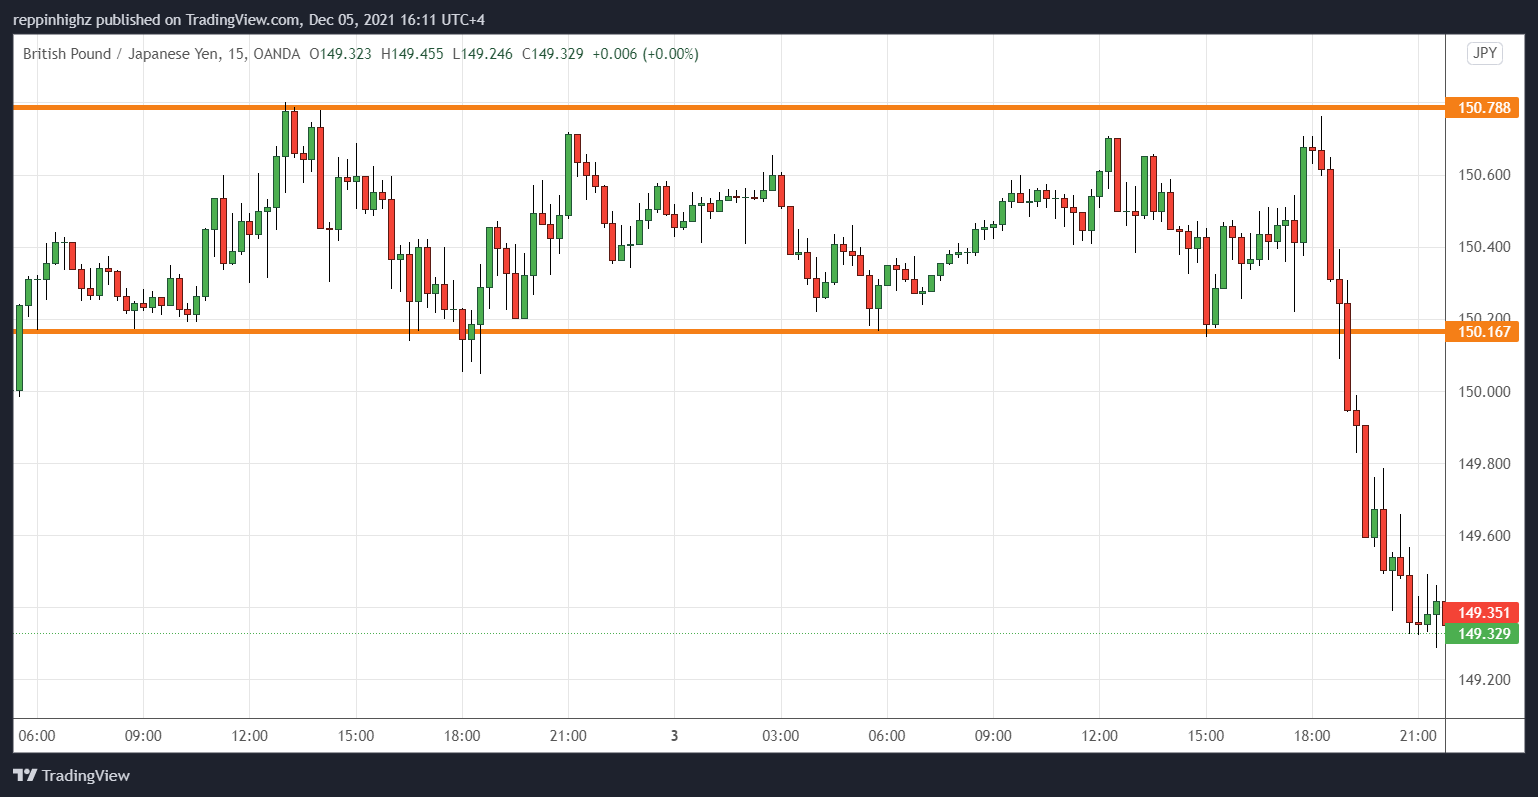
Task: Click the British Pound / Japanese Yen title
Action: [x=121, y=54]
